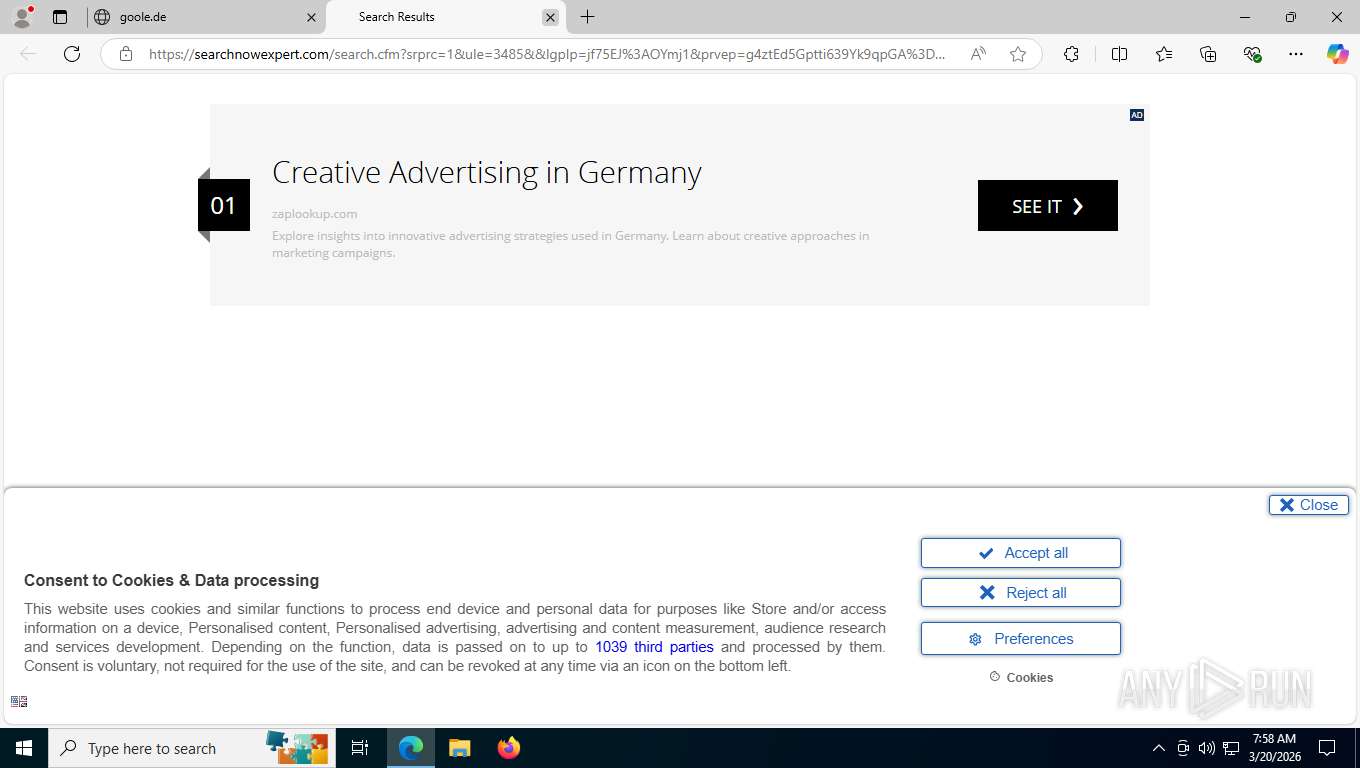1360x768 pixels.
Task: Open the tab actions menu icon
Action: [x=60, y=17]
